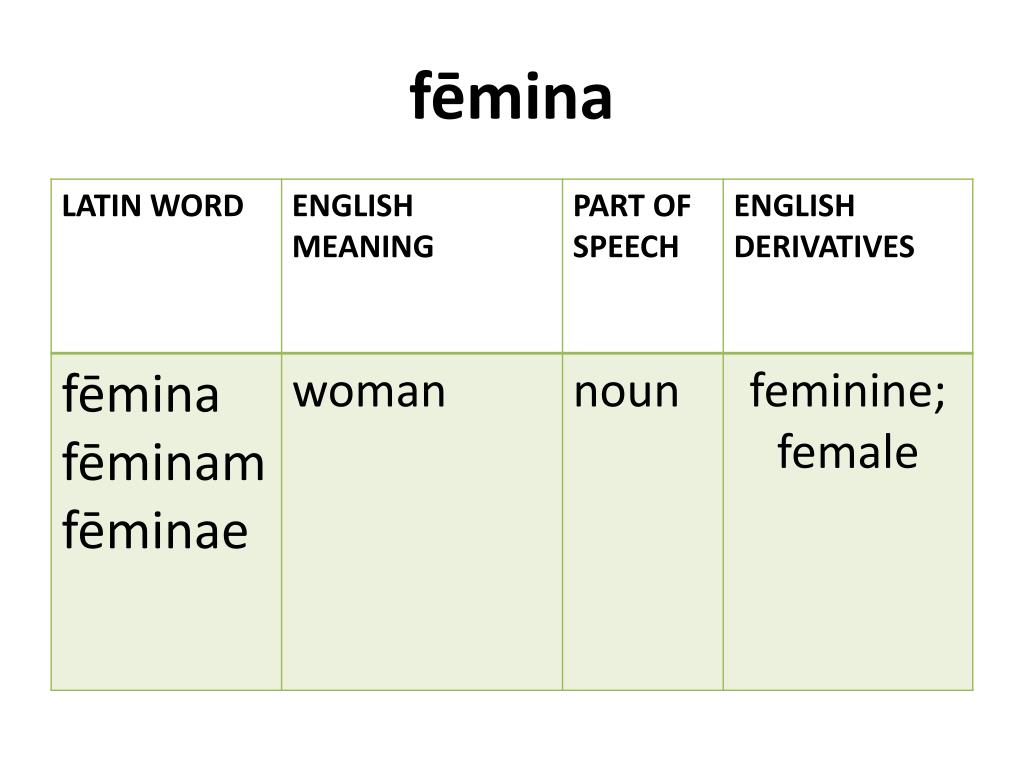Viewport: 1024px width, 768px height.
Task: Click the word DERIVATIVES in header
Action: tap(824, 247)
